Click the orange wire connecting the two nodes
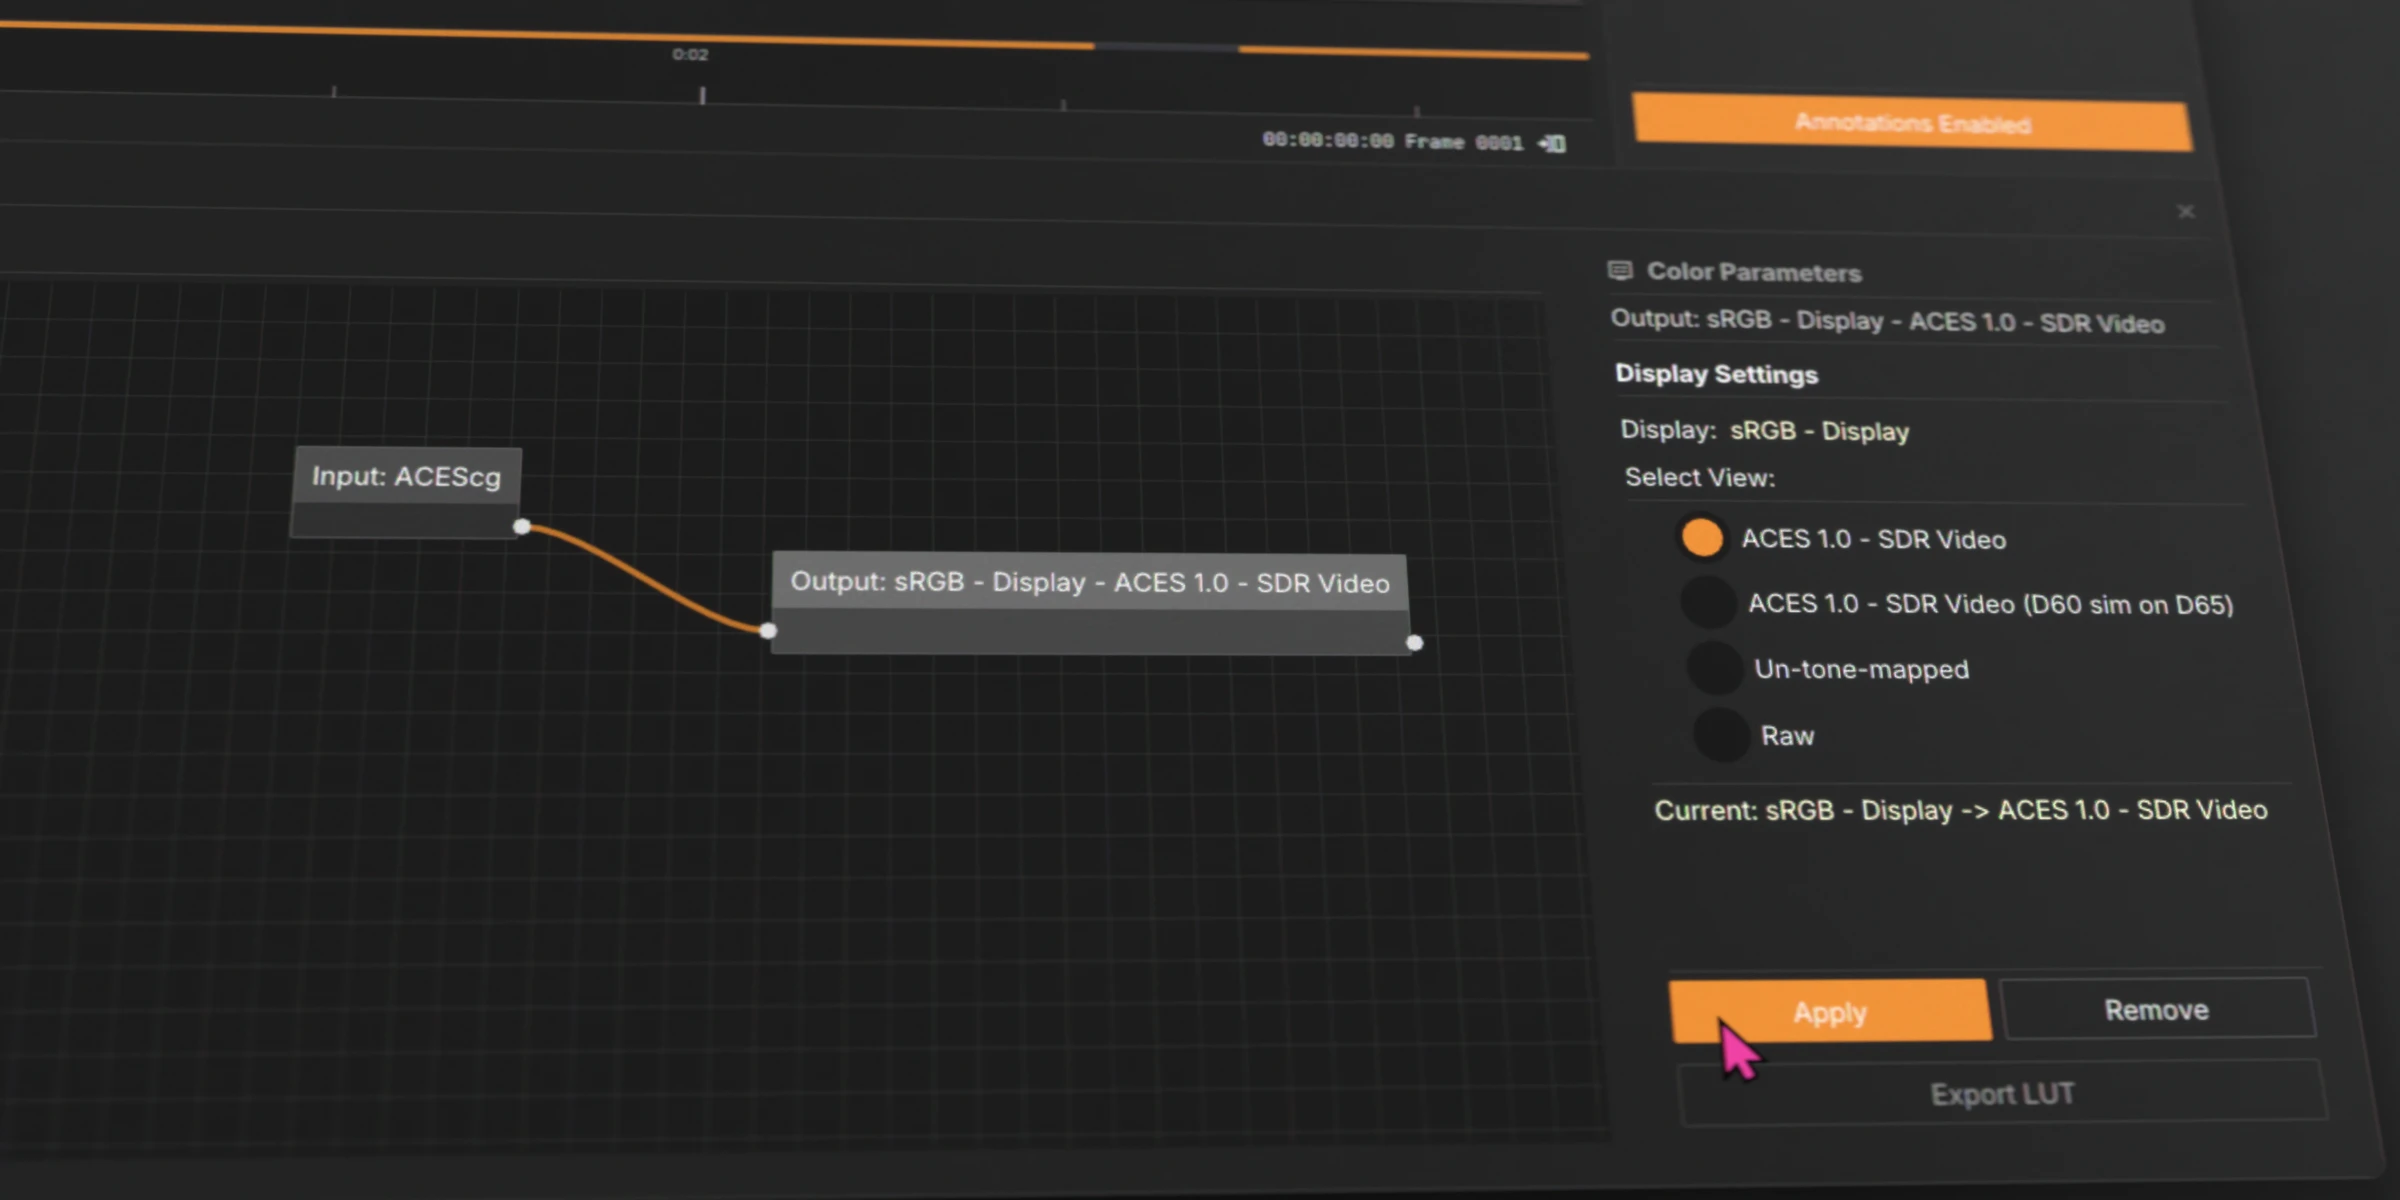The image size is (2400, 1200). (x=640, y=577)
